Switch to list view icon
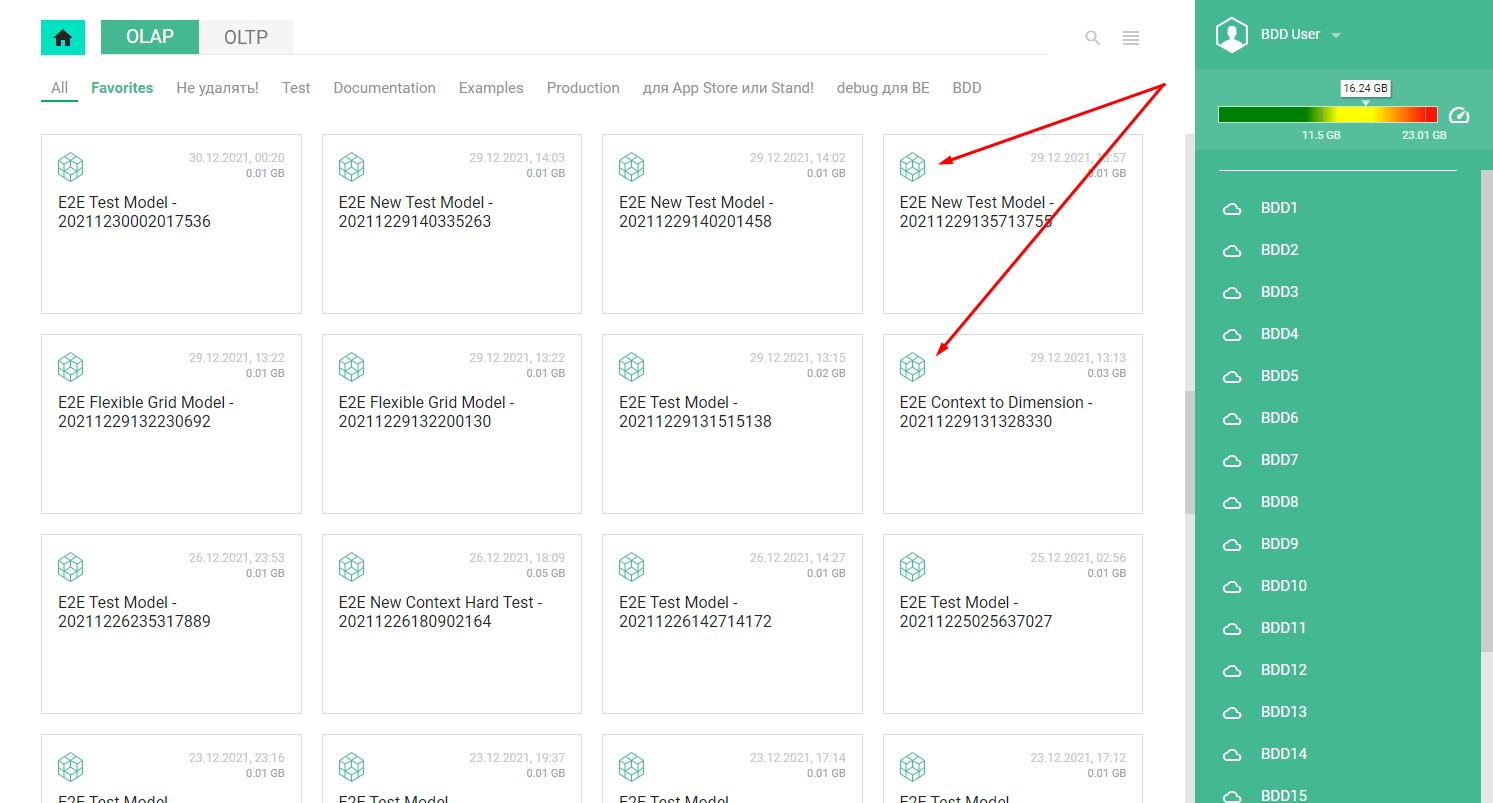The image size is (1493, 803). [x=1131, y=38]
